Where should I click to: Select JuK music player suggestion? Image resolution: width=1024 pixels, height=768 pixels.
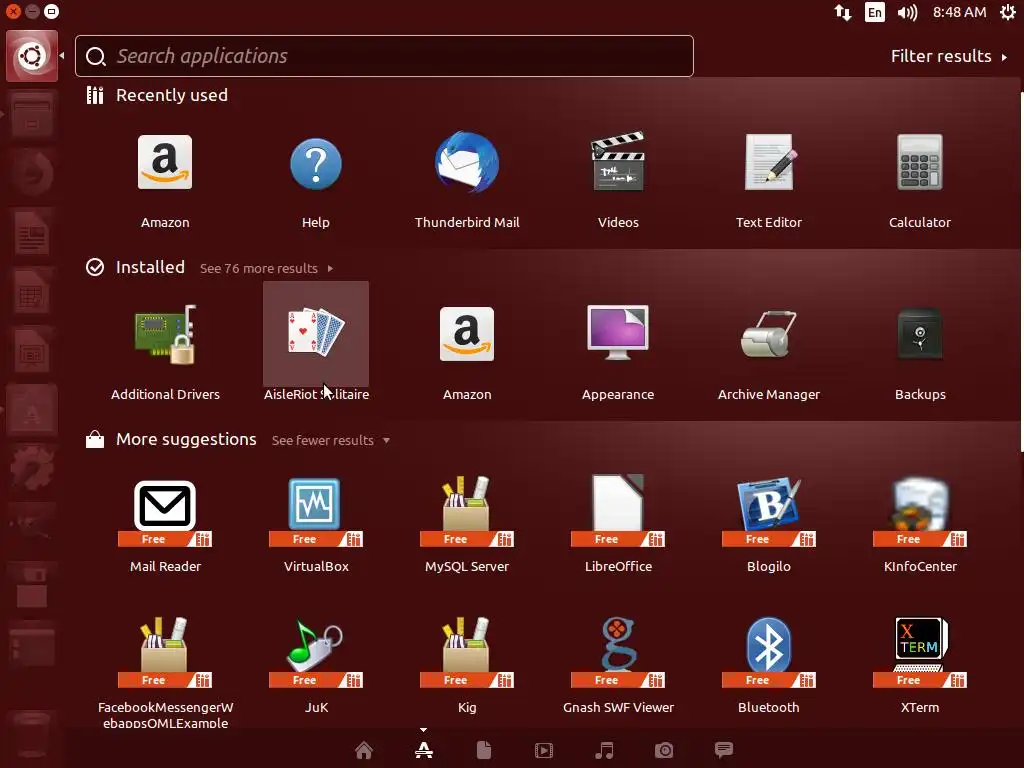point(315,653)
